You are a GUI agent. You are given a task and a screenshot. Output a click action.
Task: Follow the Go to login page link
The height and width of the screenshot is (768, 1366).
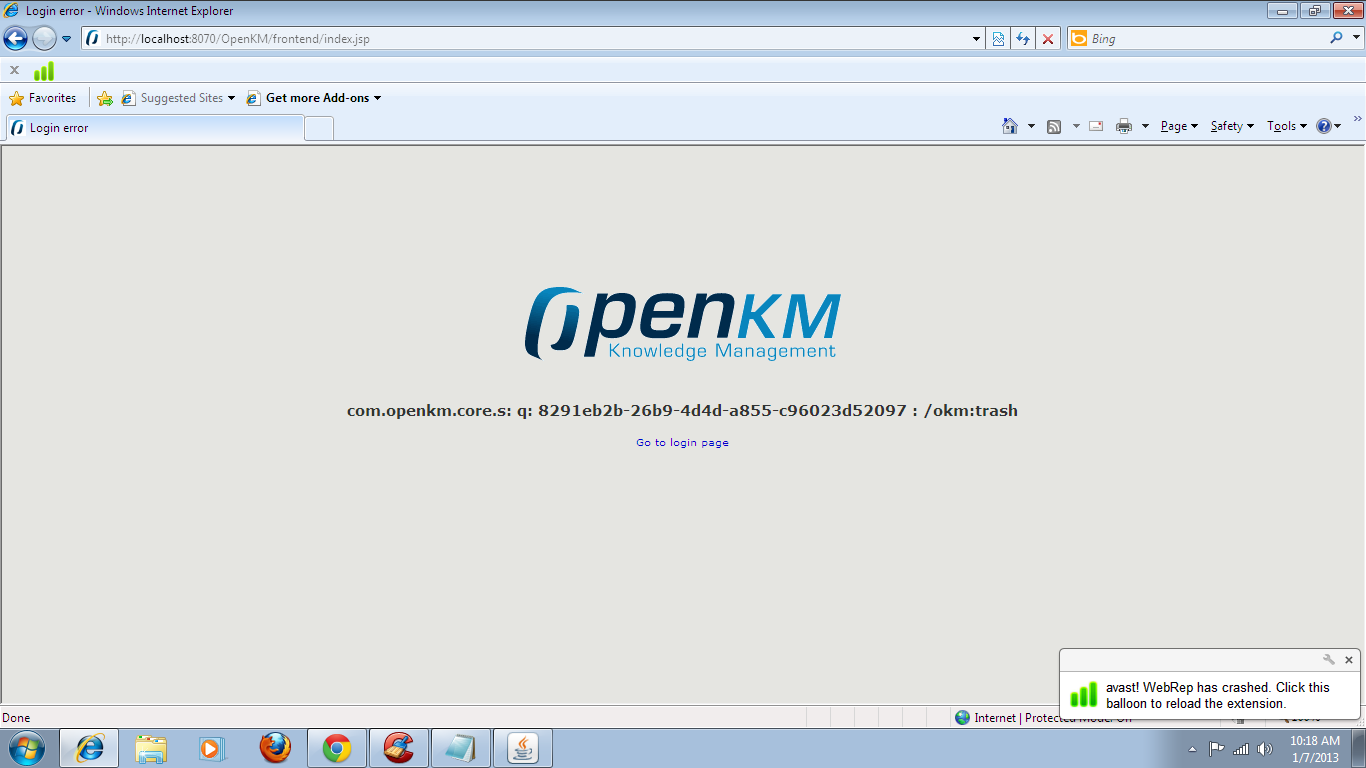tap(682, 443)
